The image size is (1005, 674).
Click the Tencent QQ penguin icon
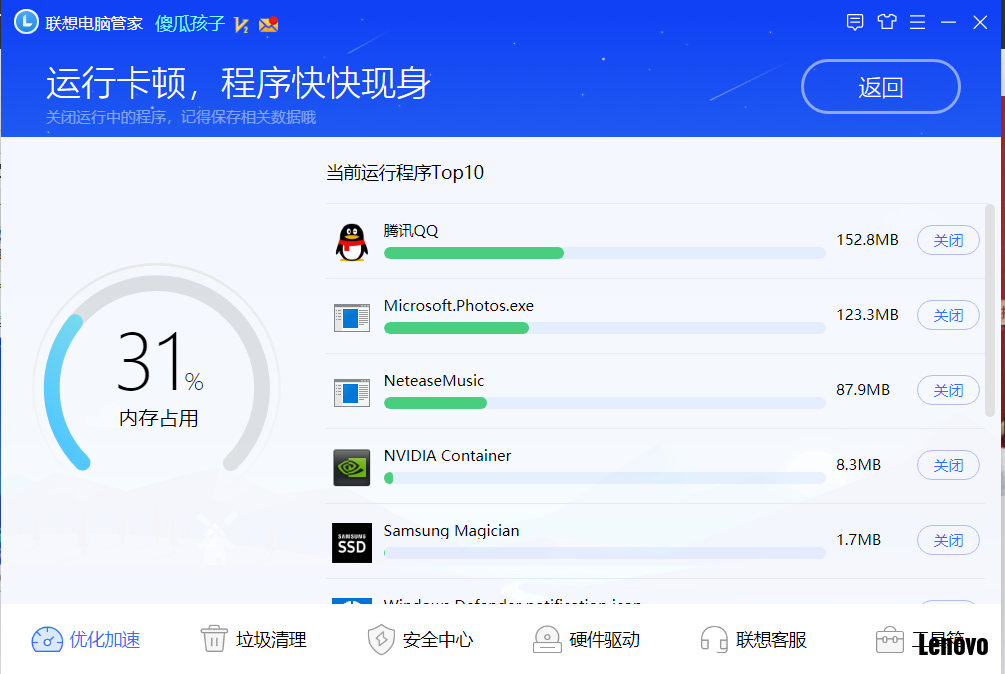click(351, 242)
